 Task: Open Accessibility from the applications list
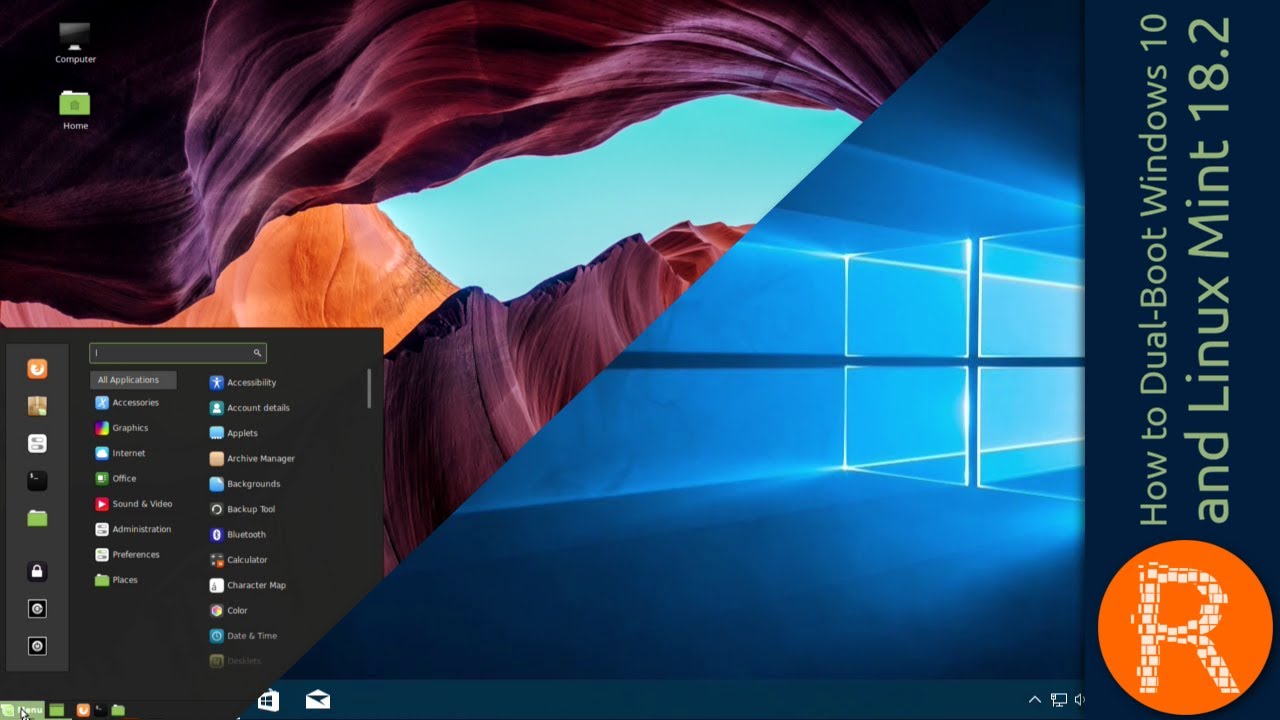point(243,382)
